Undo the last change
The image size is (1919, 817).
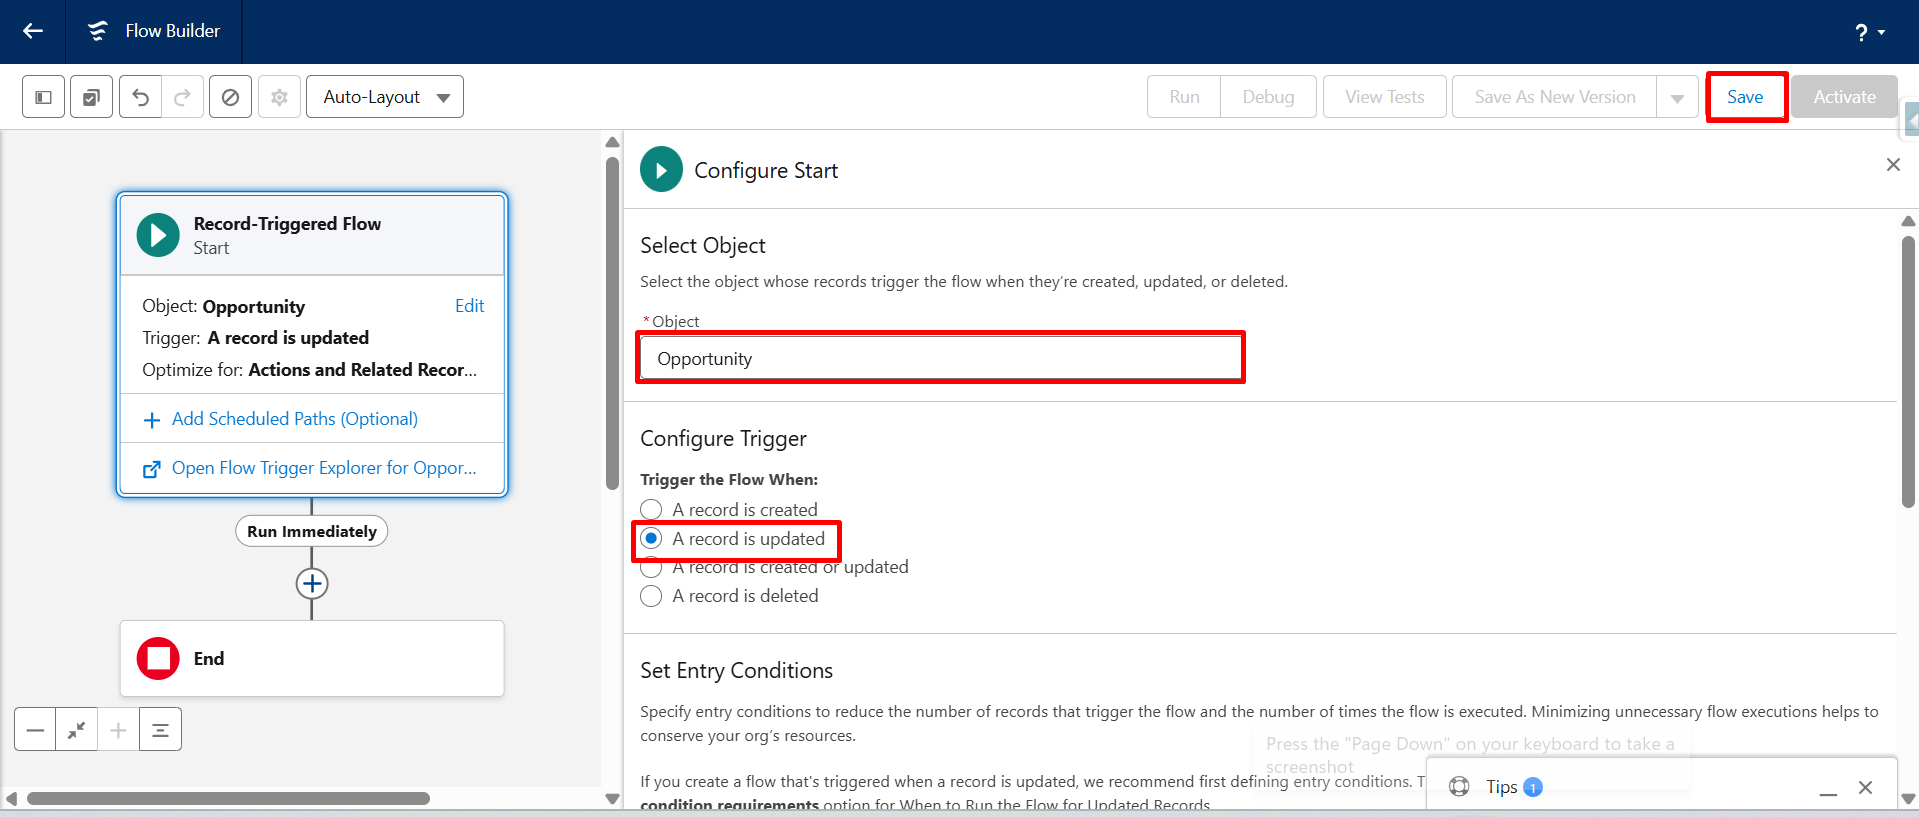click(x=140, y=97)
